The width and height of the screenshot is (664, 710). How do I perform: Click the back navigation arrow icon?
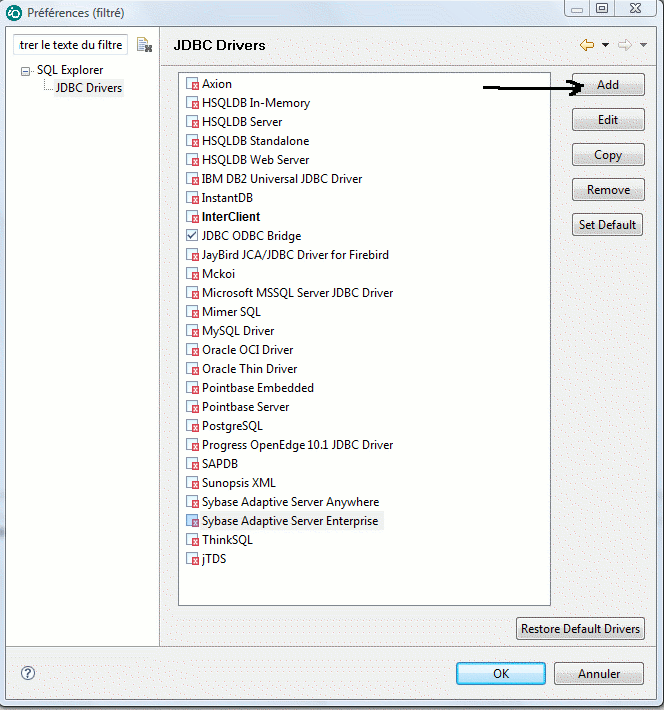(x=587, y=45)
